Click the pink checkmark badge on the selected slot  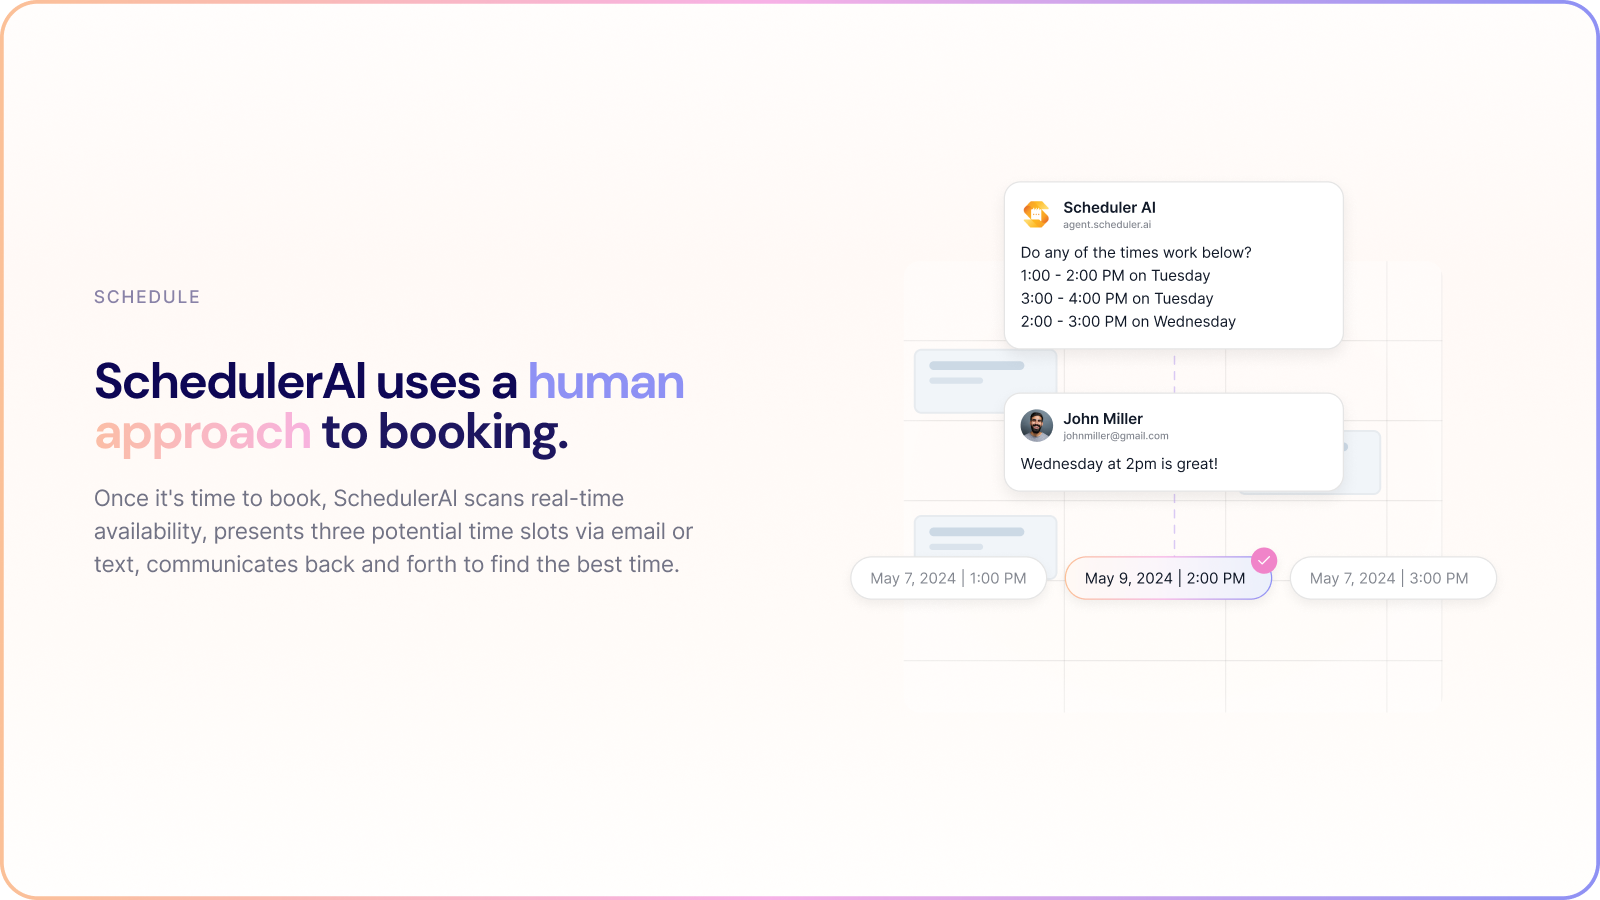(1264, 560)
